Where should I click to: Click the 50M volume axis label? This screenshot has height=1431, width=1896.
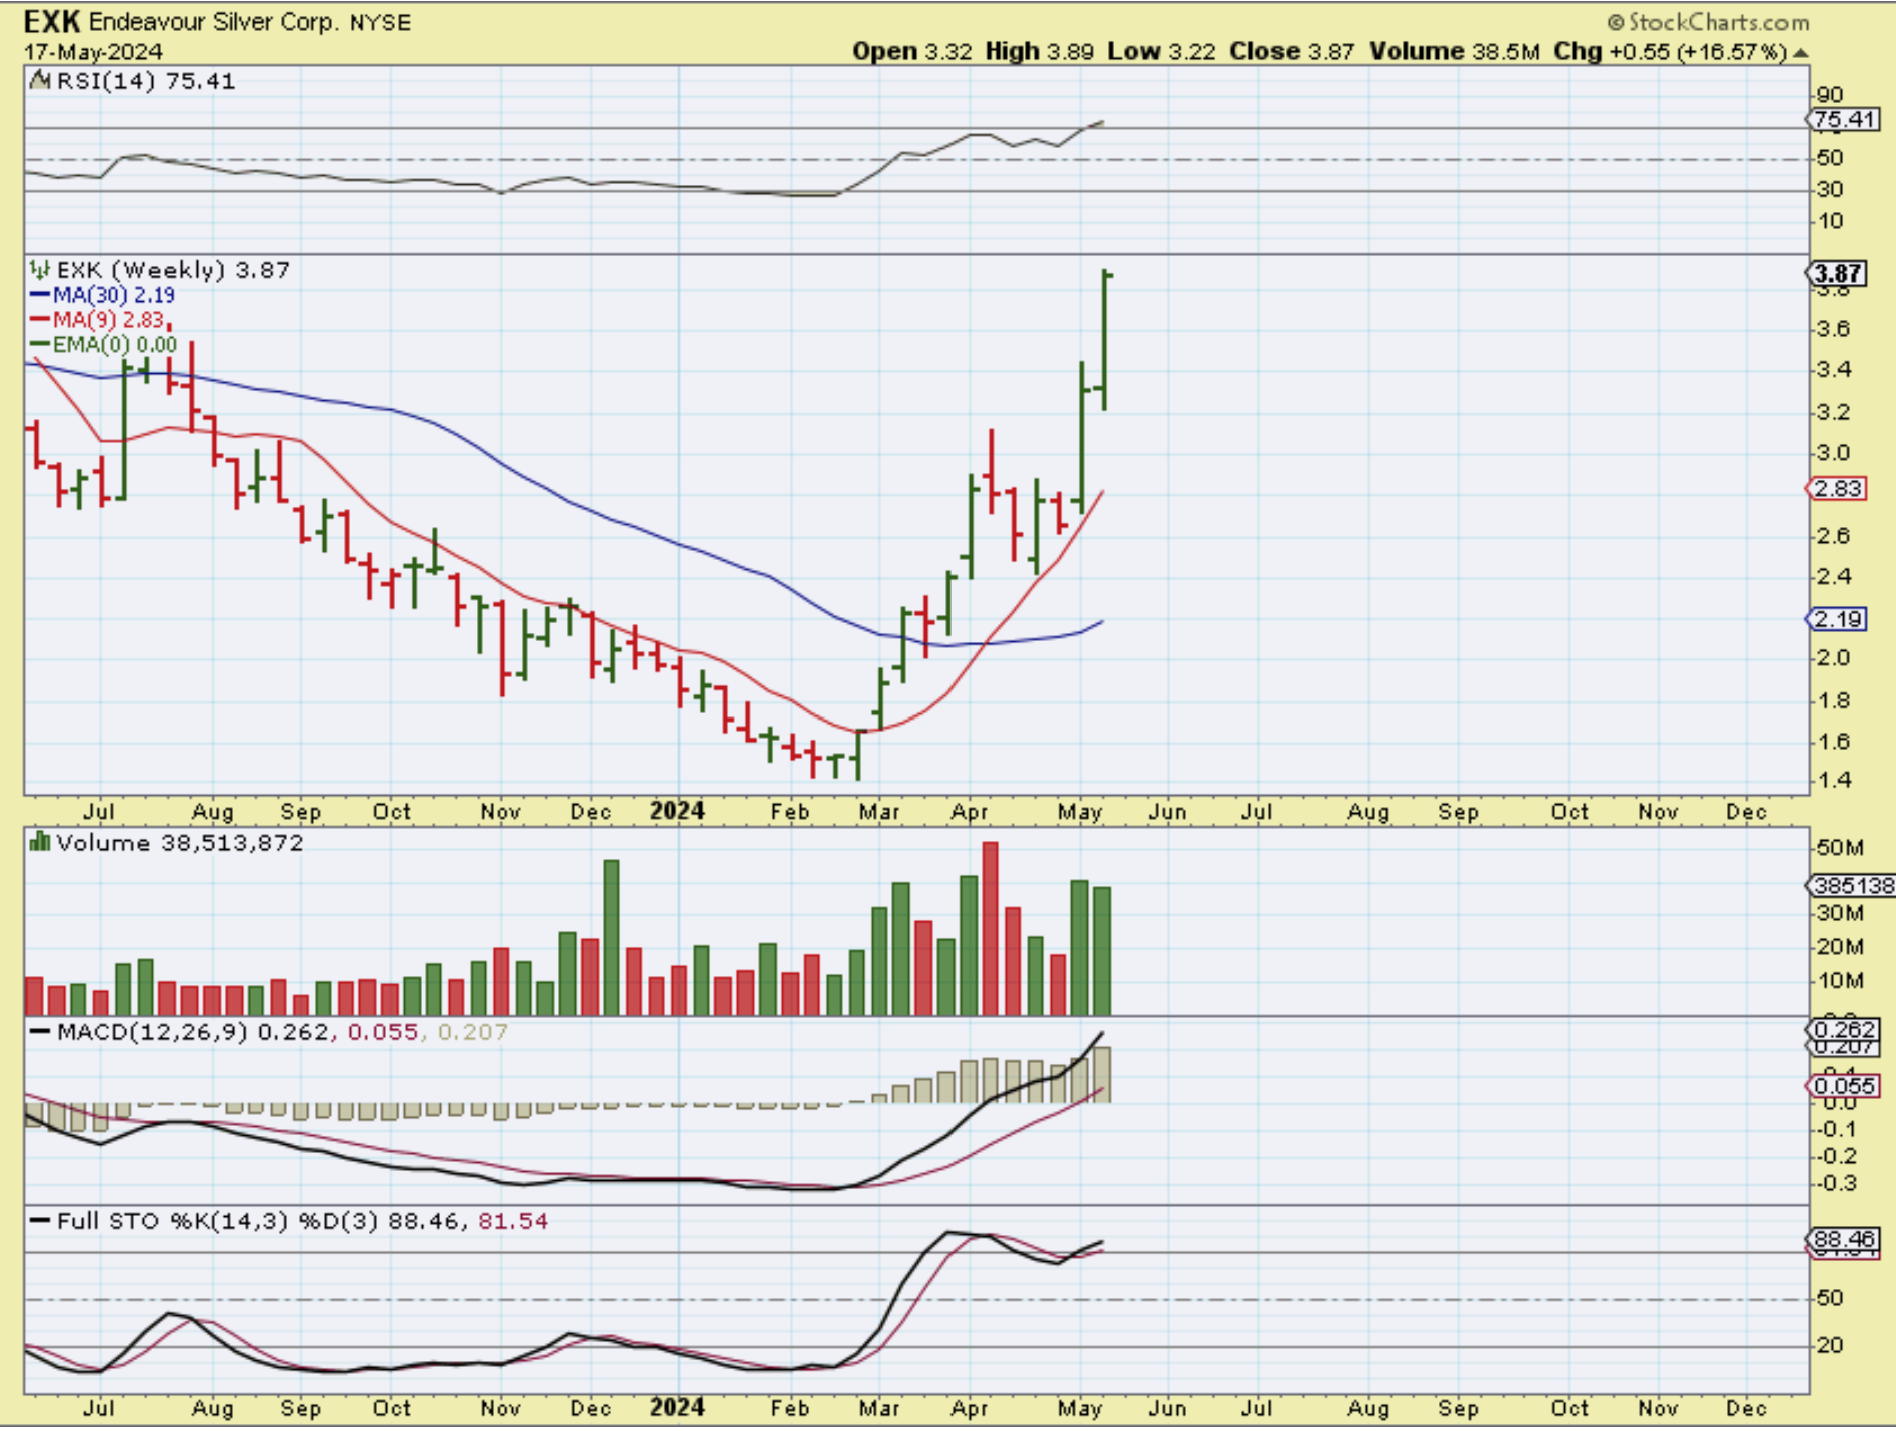[1840, 848]
